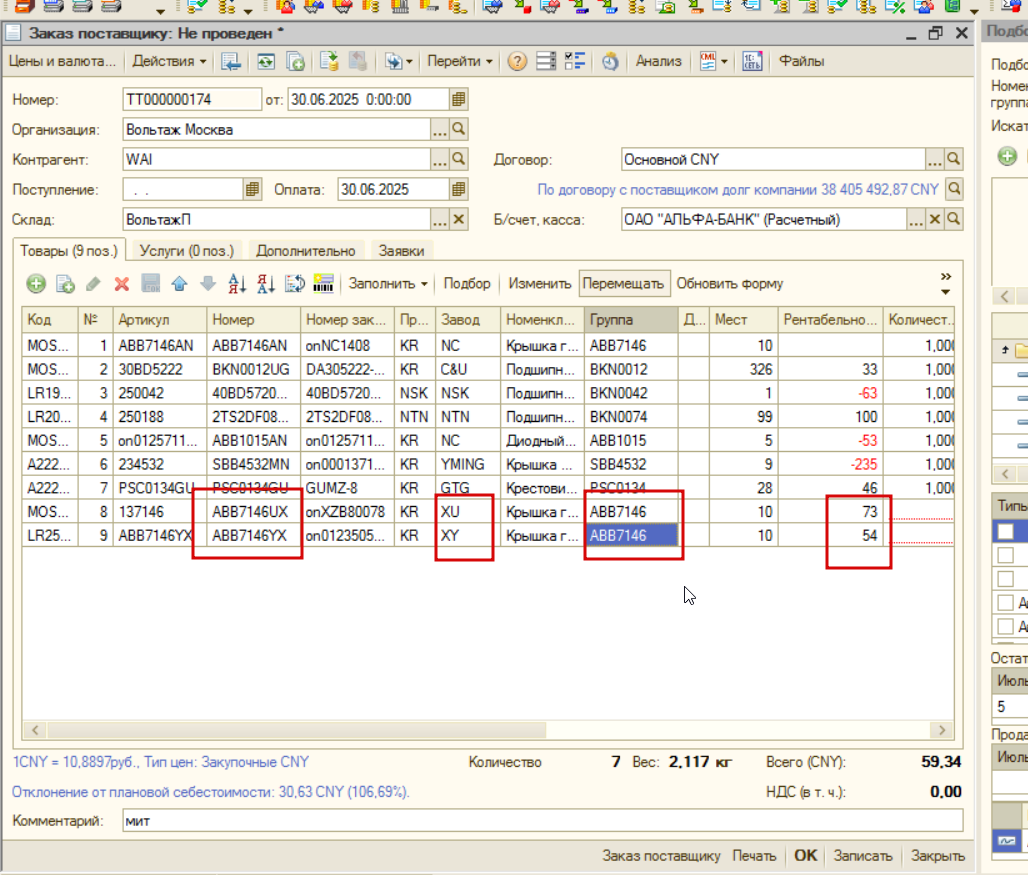Image resolution: width=1028 pixels, height=875 pixels.
Task: Switch to the Дополнительно tab
Action: 306,251
